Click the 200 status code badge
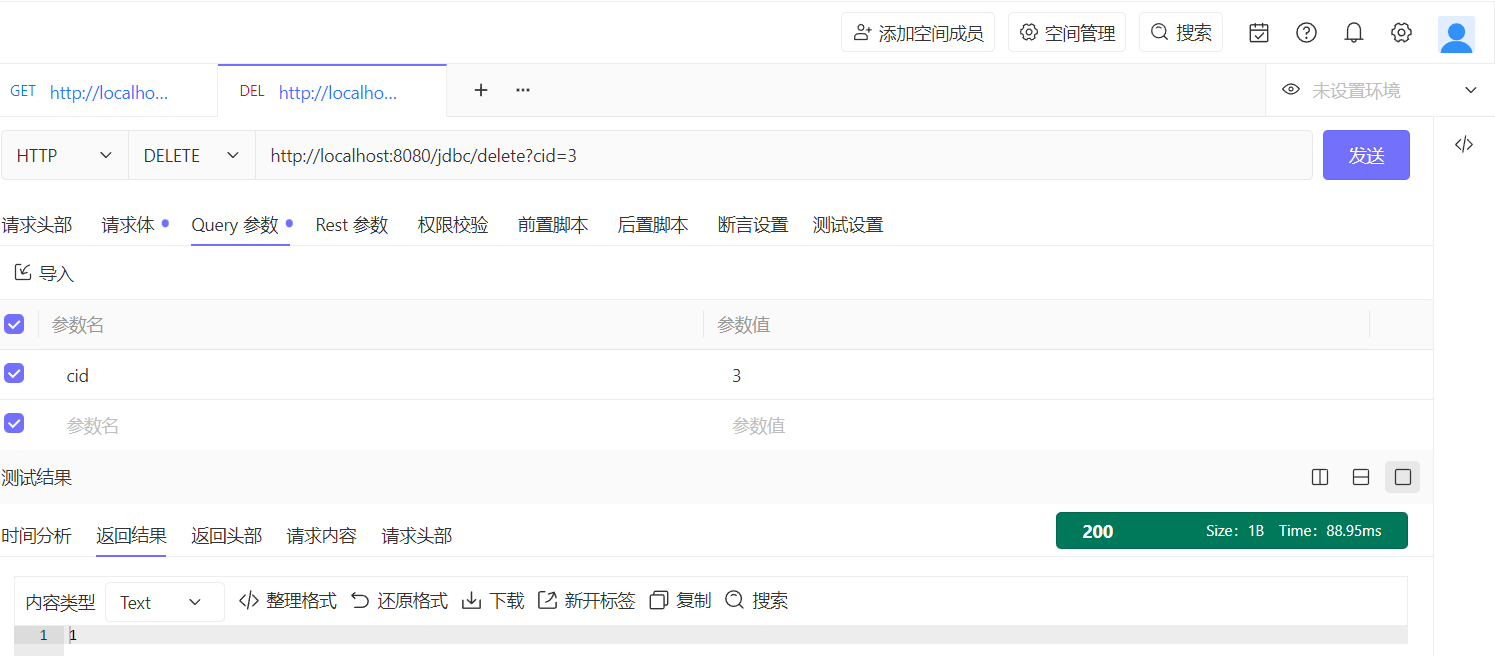 (1097, 531)
